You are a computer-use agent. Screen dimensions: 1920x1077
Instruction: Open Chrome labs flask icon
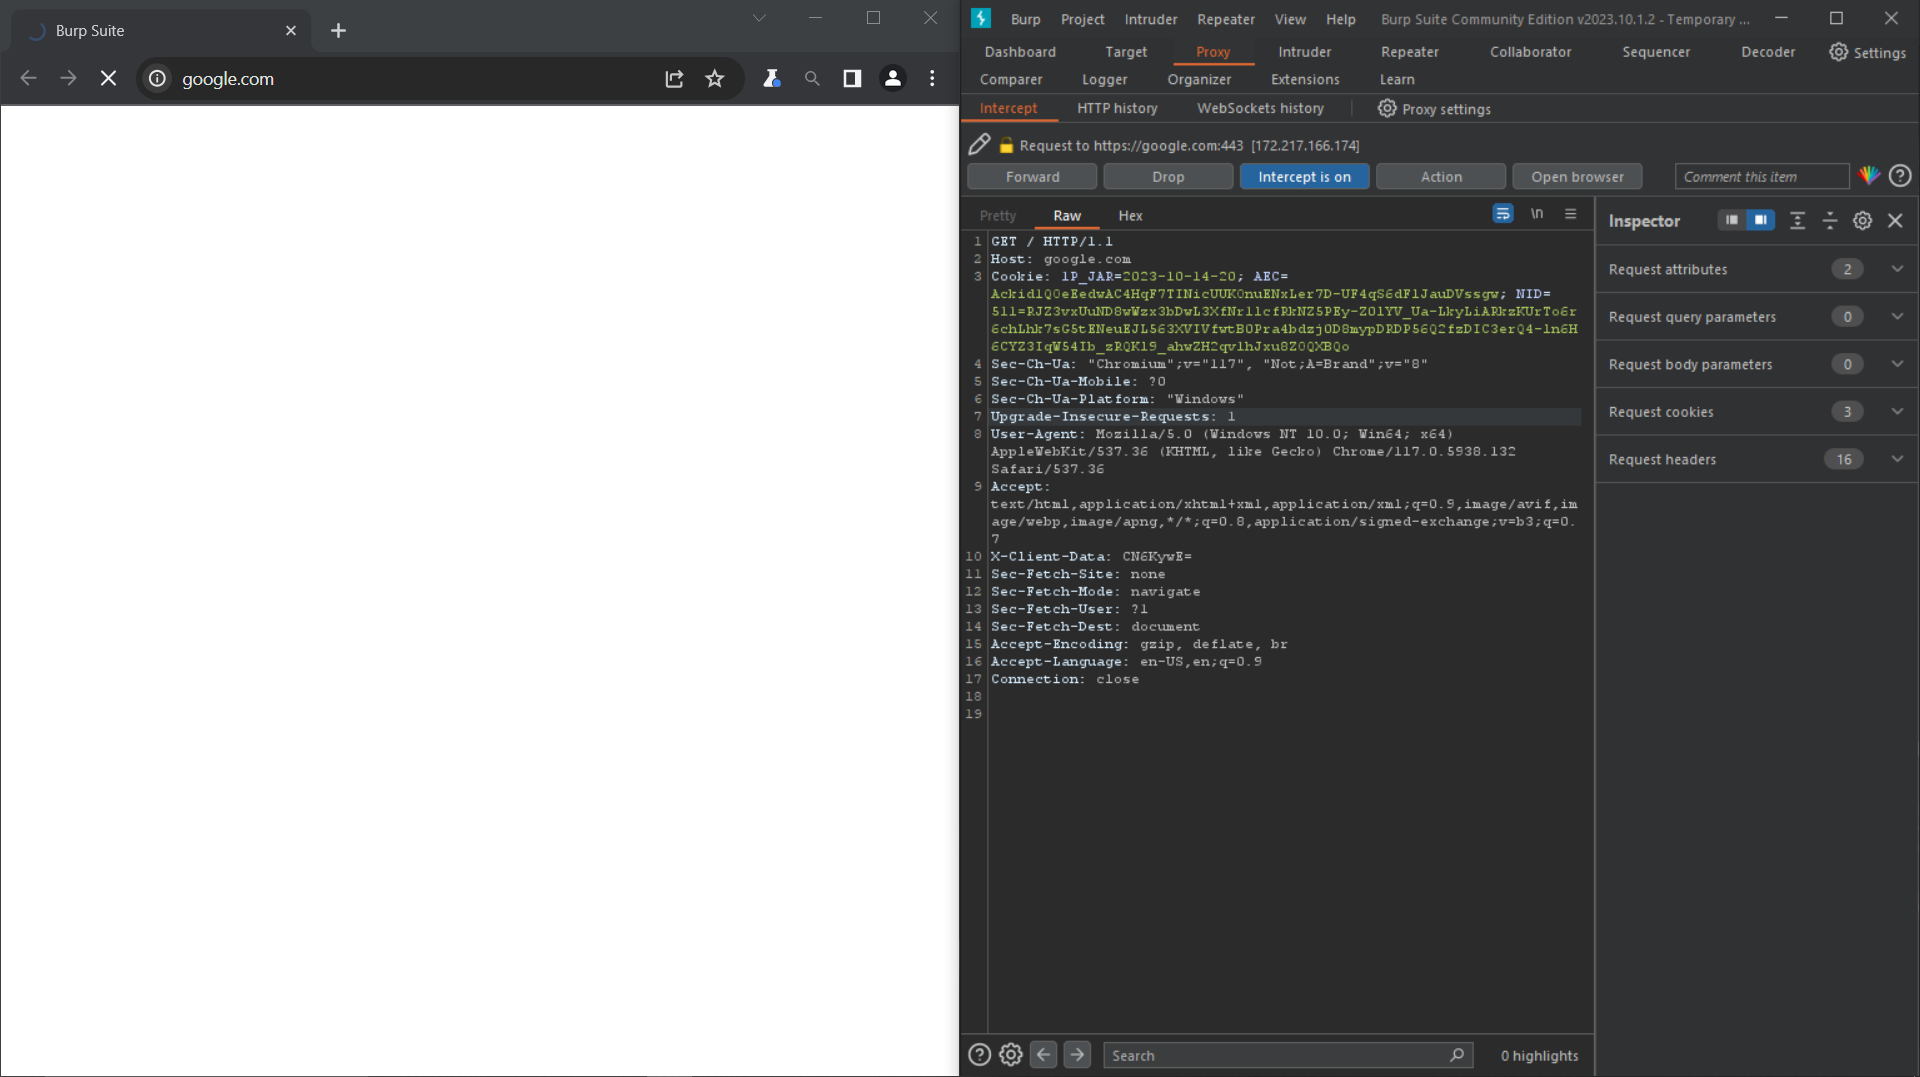(x=771, y=78)
